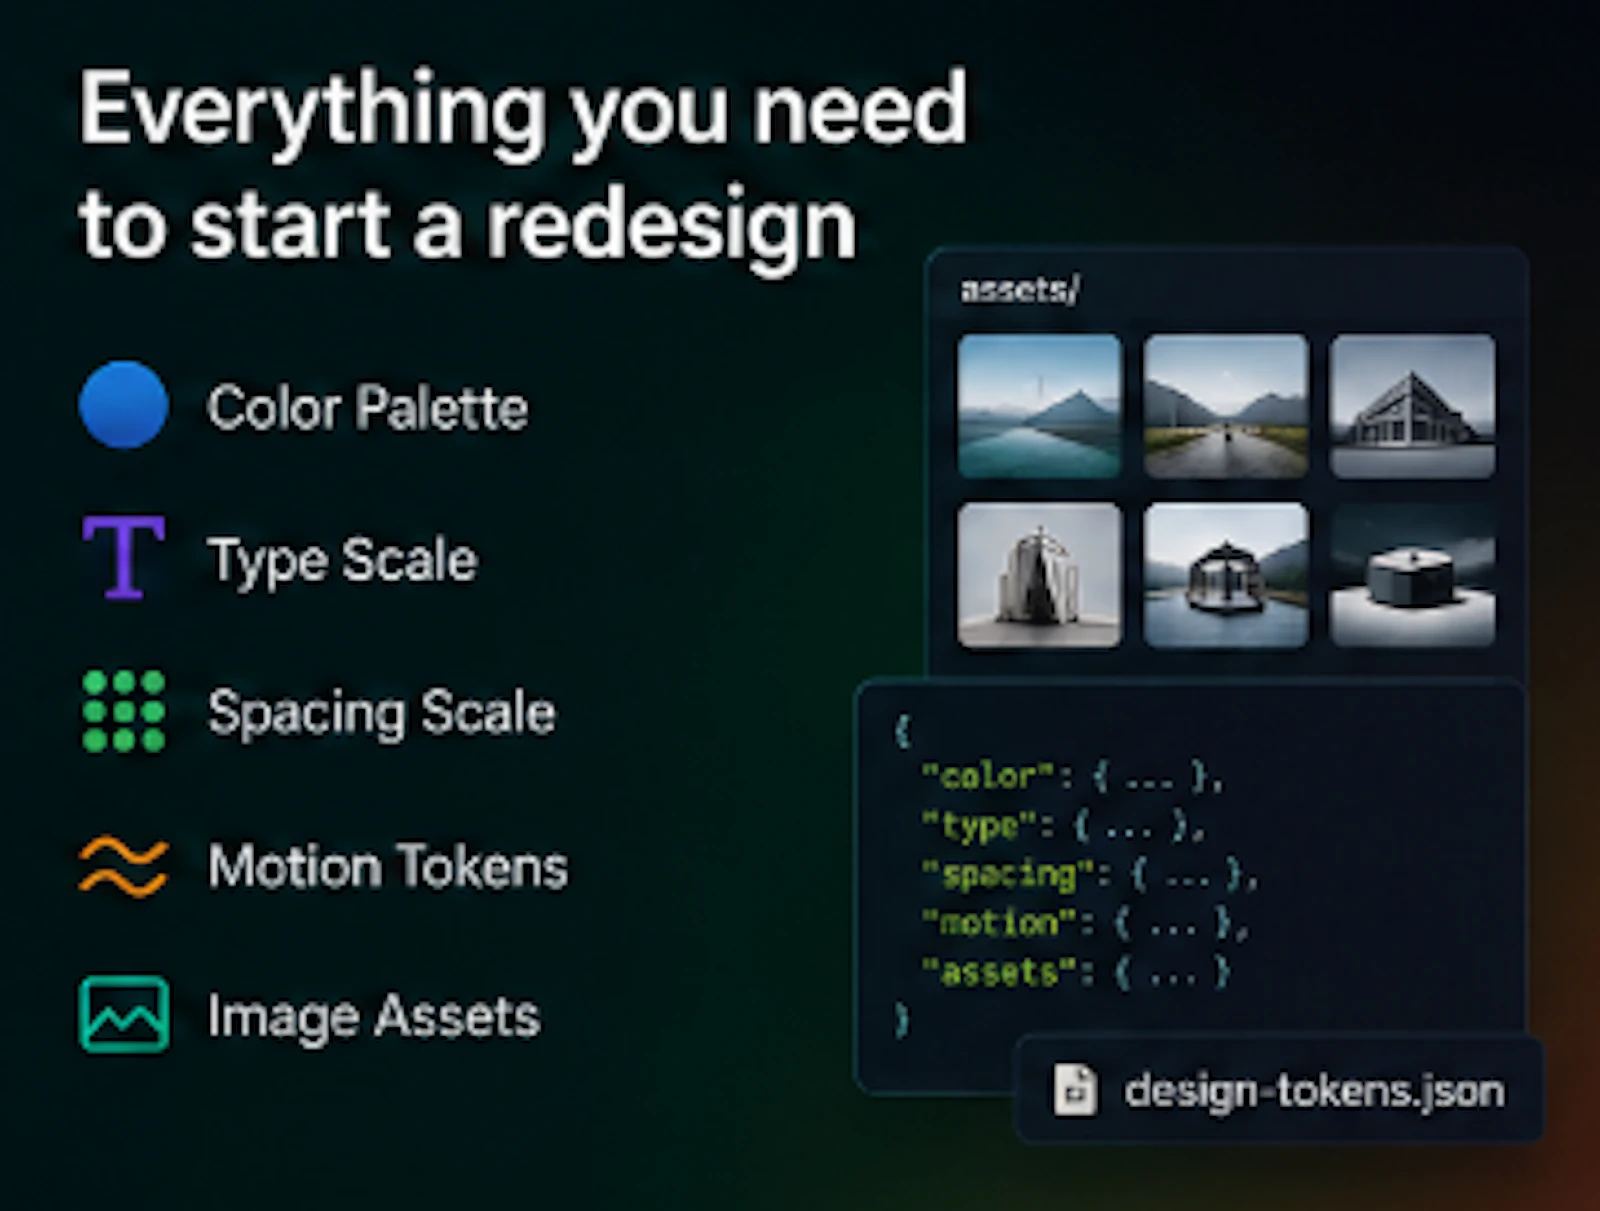Select the orange wave Motion Tokens icon
Image resolution: width=1600 pixels, height=1211 pixels.
pyautogui.click(x=124, y=866)
